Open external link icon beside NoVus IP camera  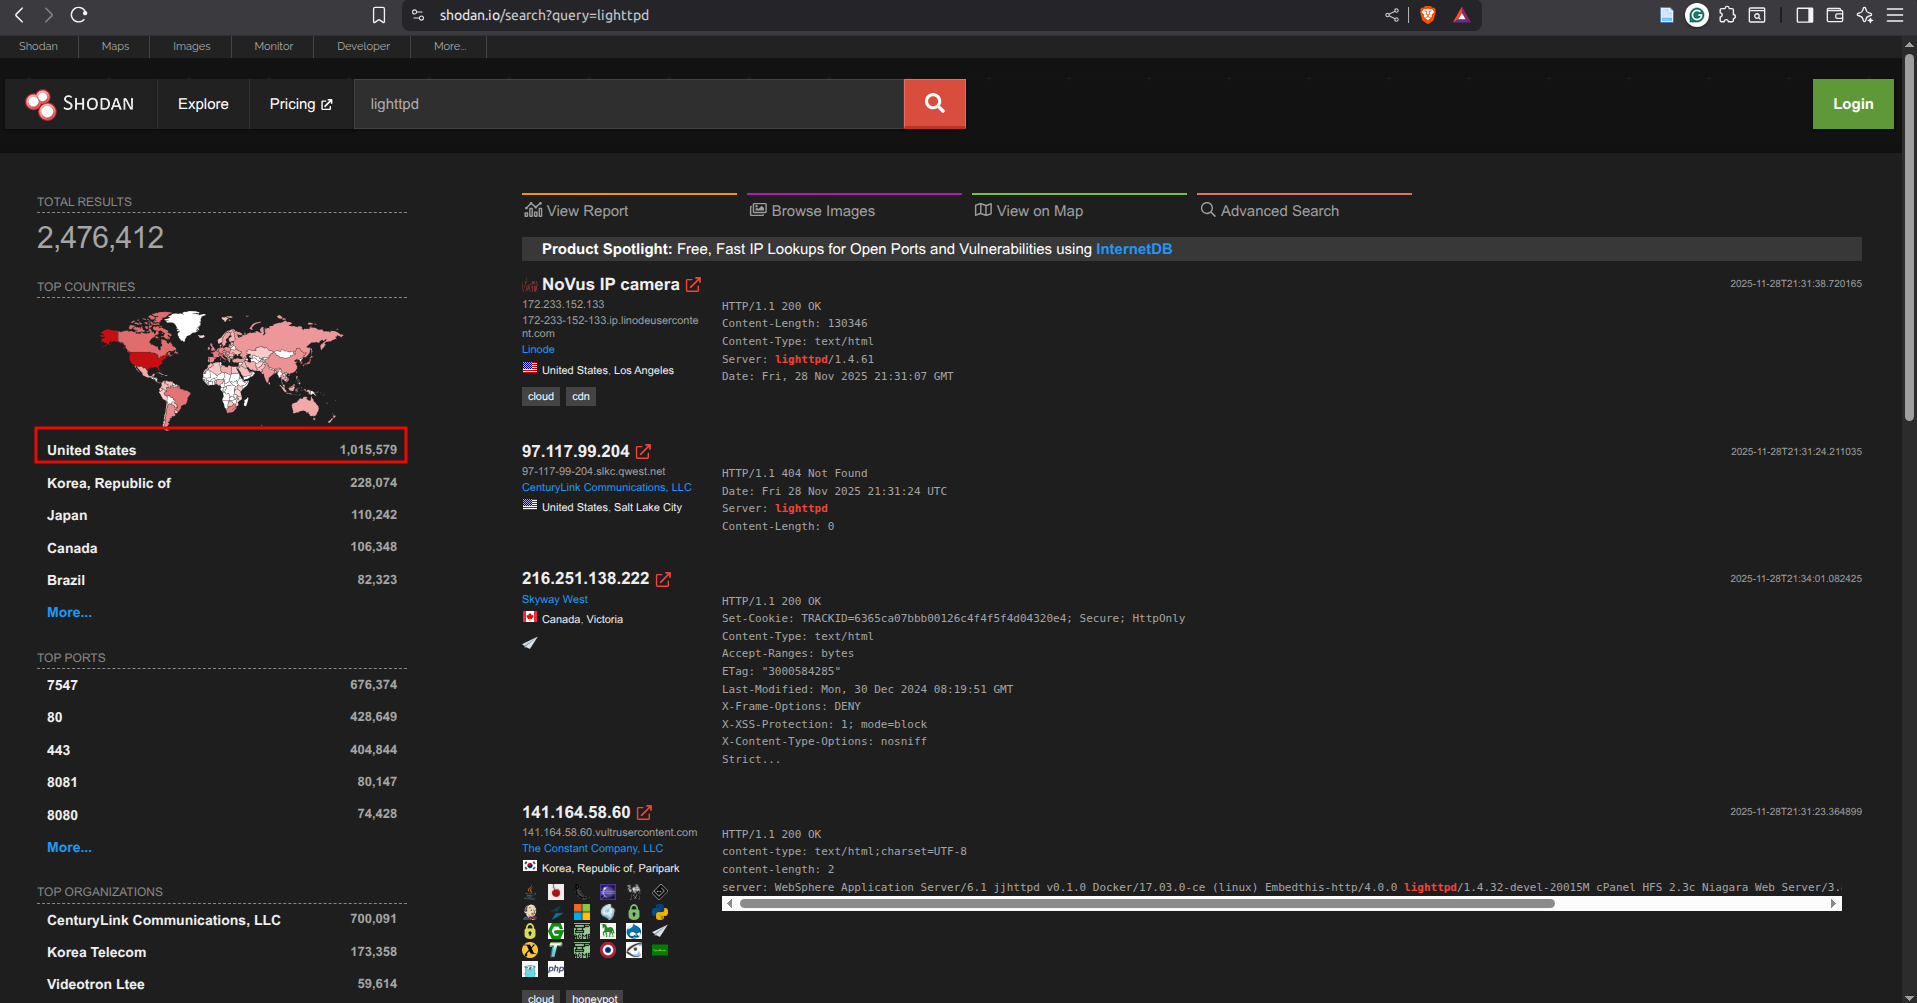pos(693,285)
